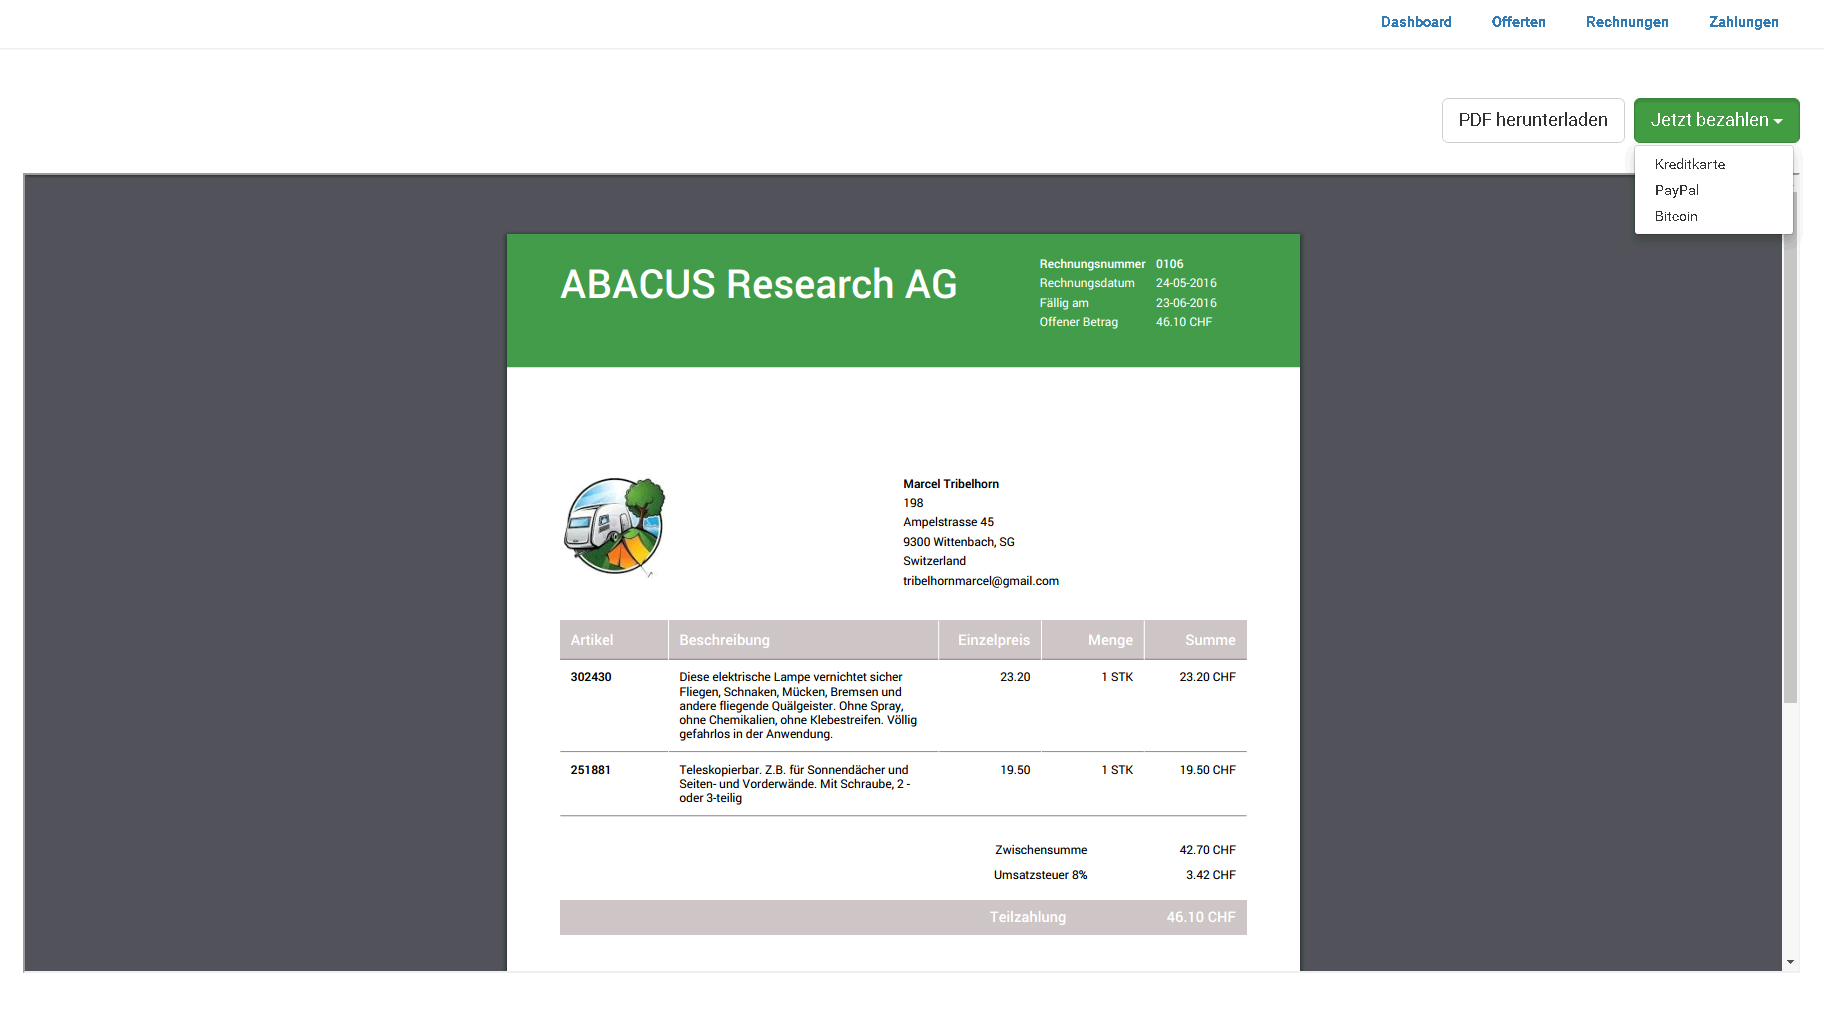The image size is (1824, 1011).
Task: Click the Zwischensumme label
Action: click(1041, 850)
